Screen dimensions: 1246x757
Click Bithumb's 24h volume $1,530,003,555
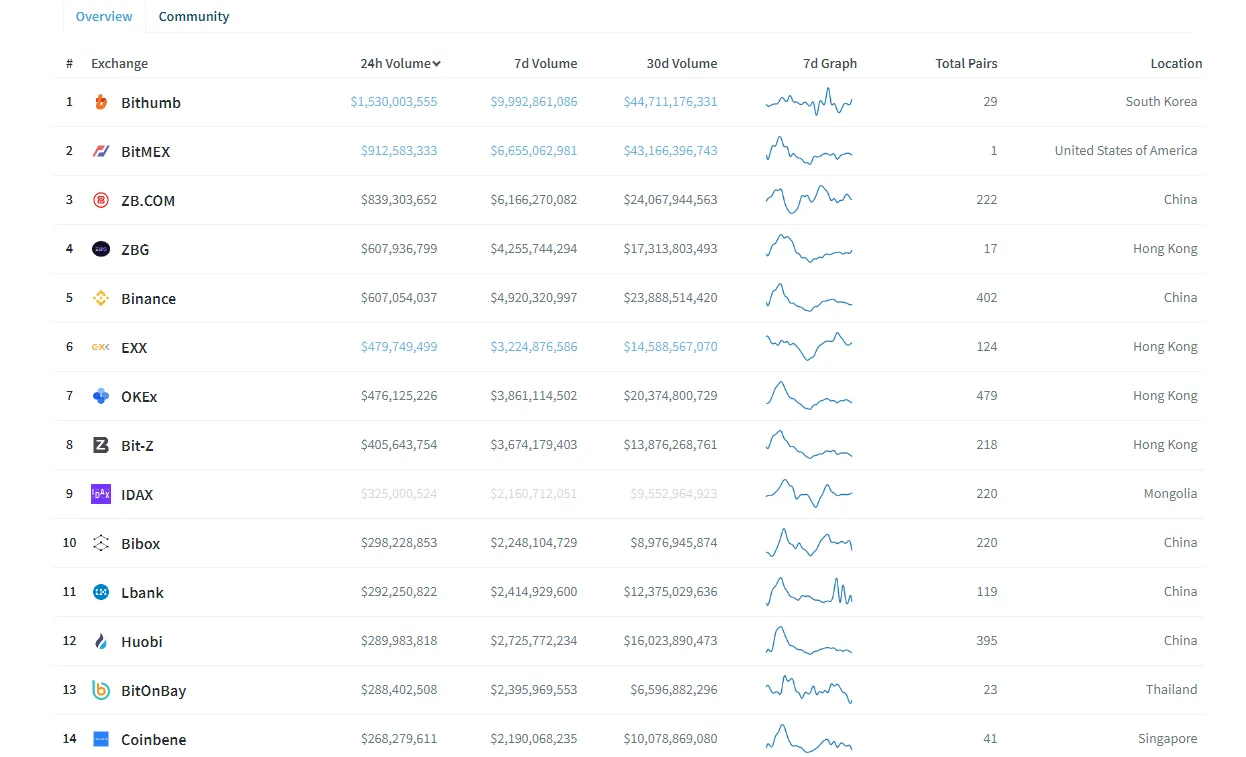pos(394,101)
